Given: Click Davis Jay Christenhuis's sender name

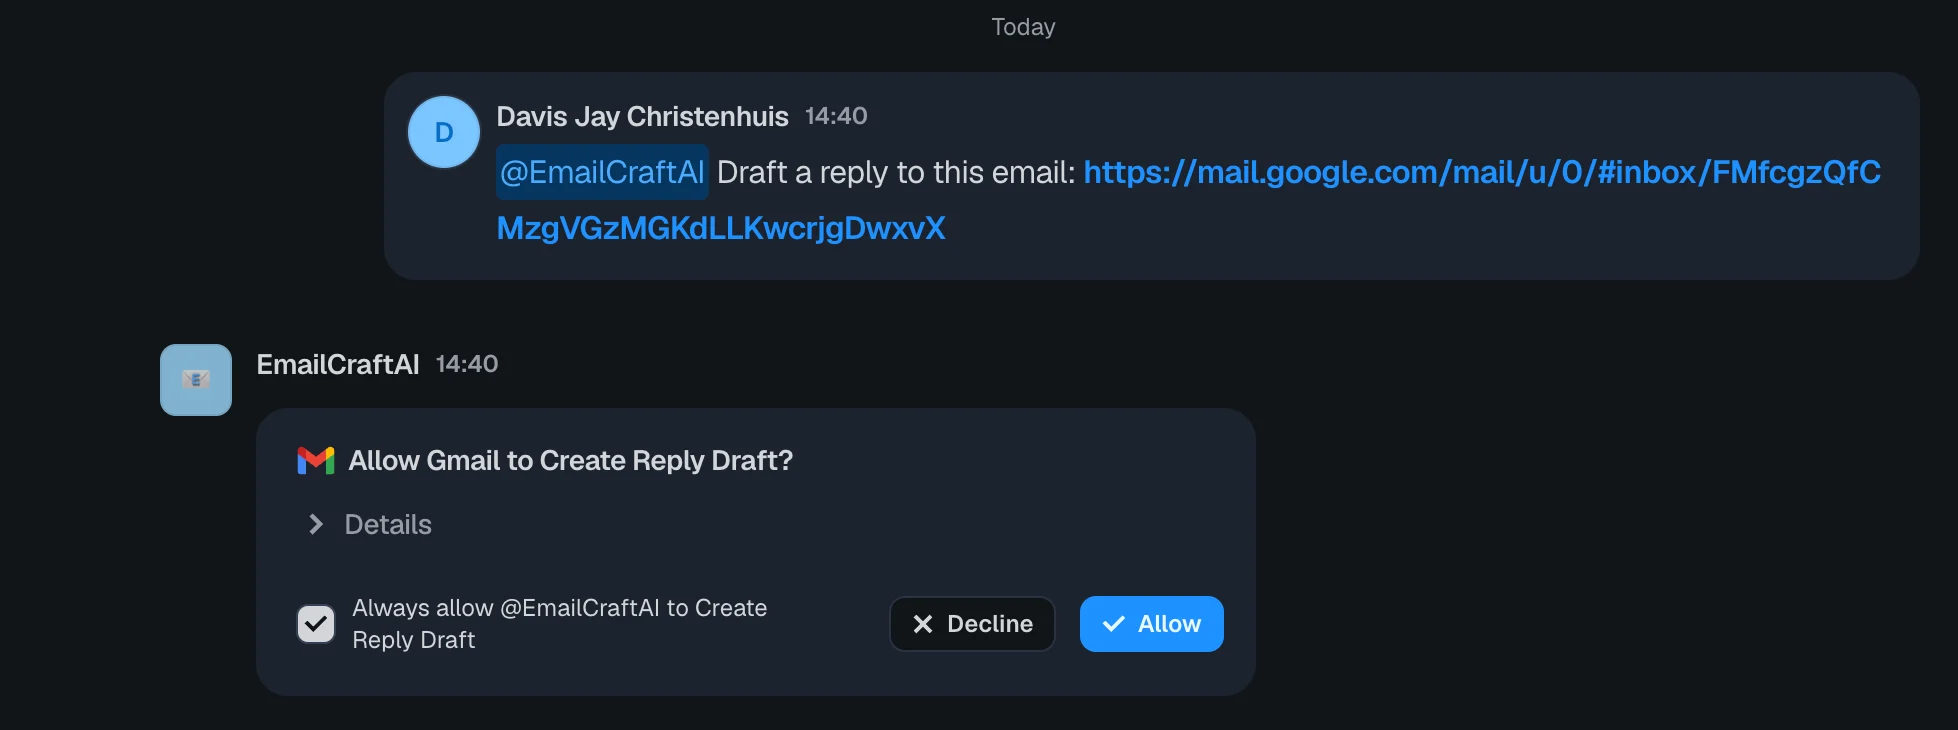Looking at the screenshot, I should coord(642,116).
